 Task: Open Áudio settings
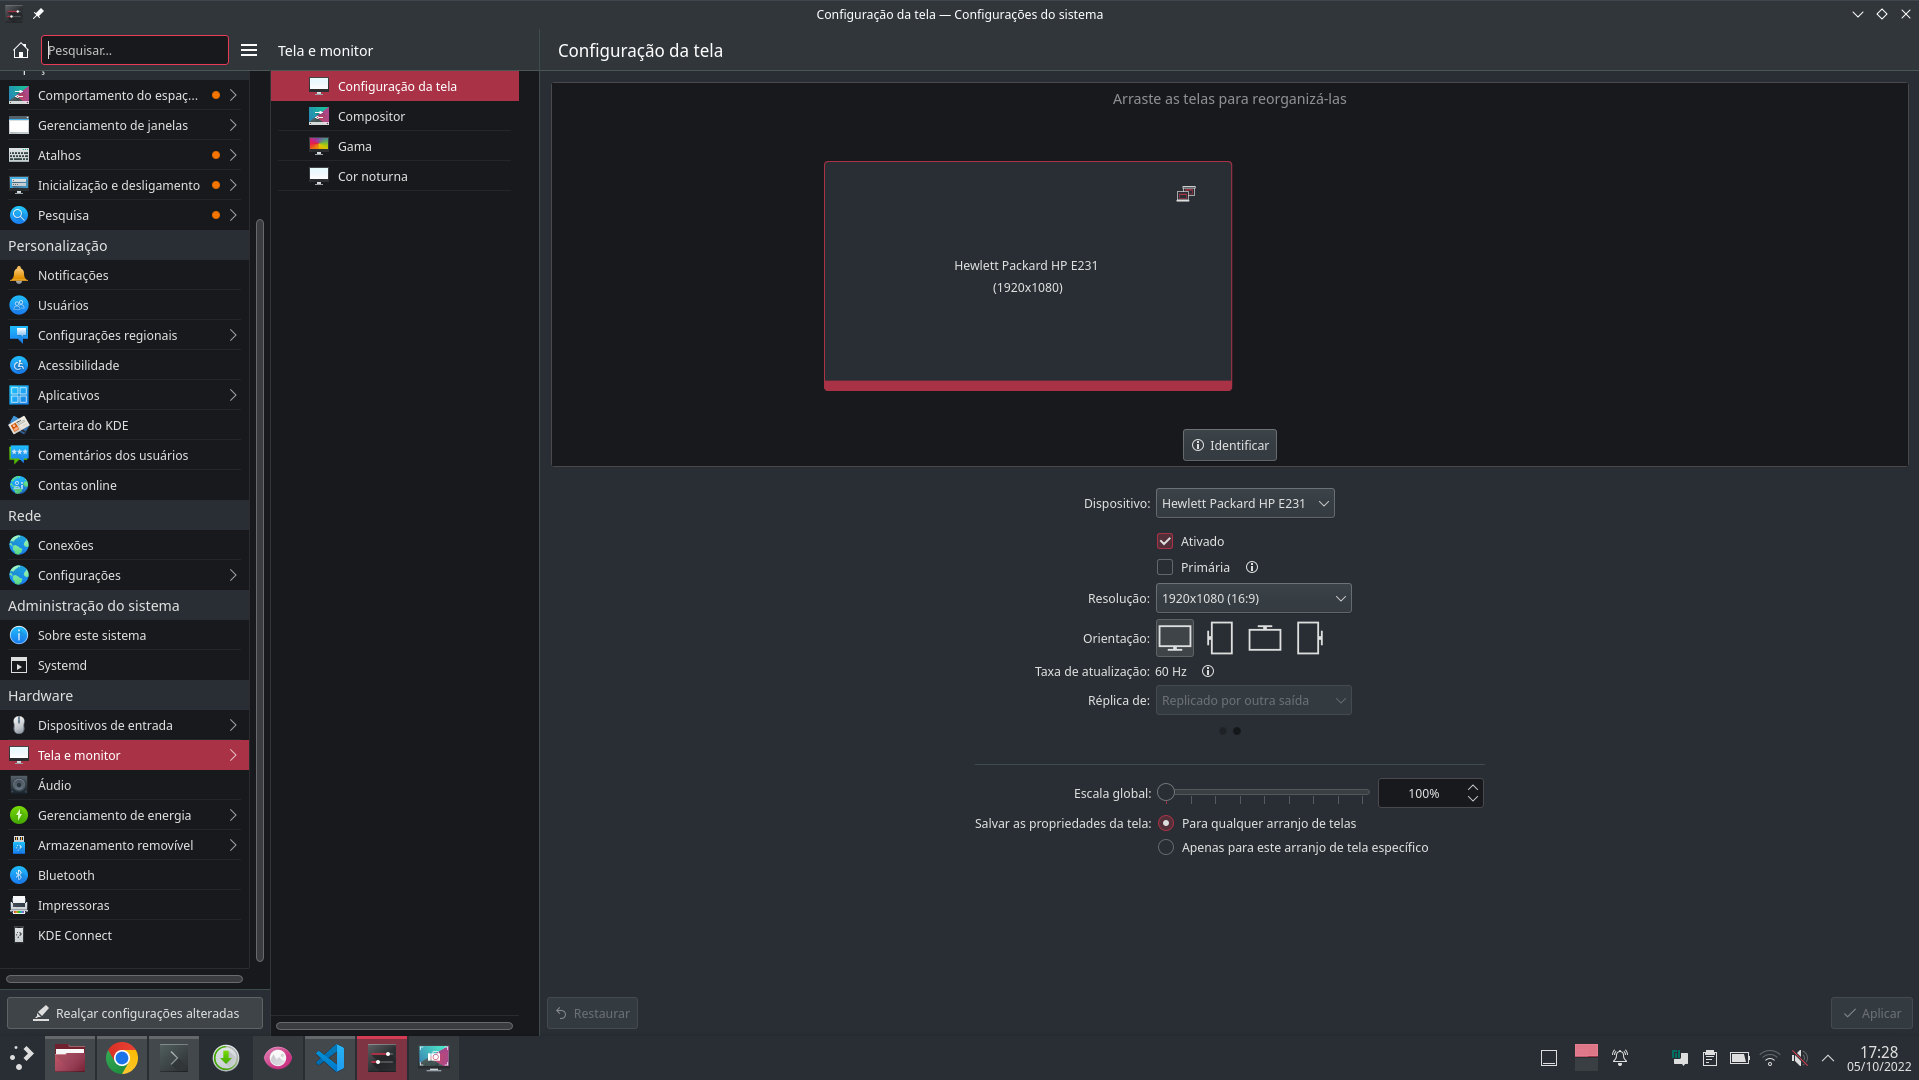(124, 785)
